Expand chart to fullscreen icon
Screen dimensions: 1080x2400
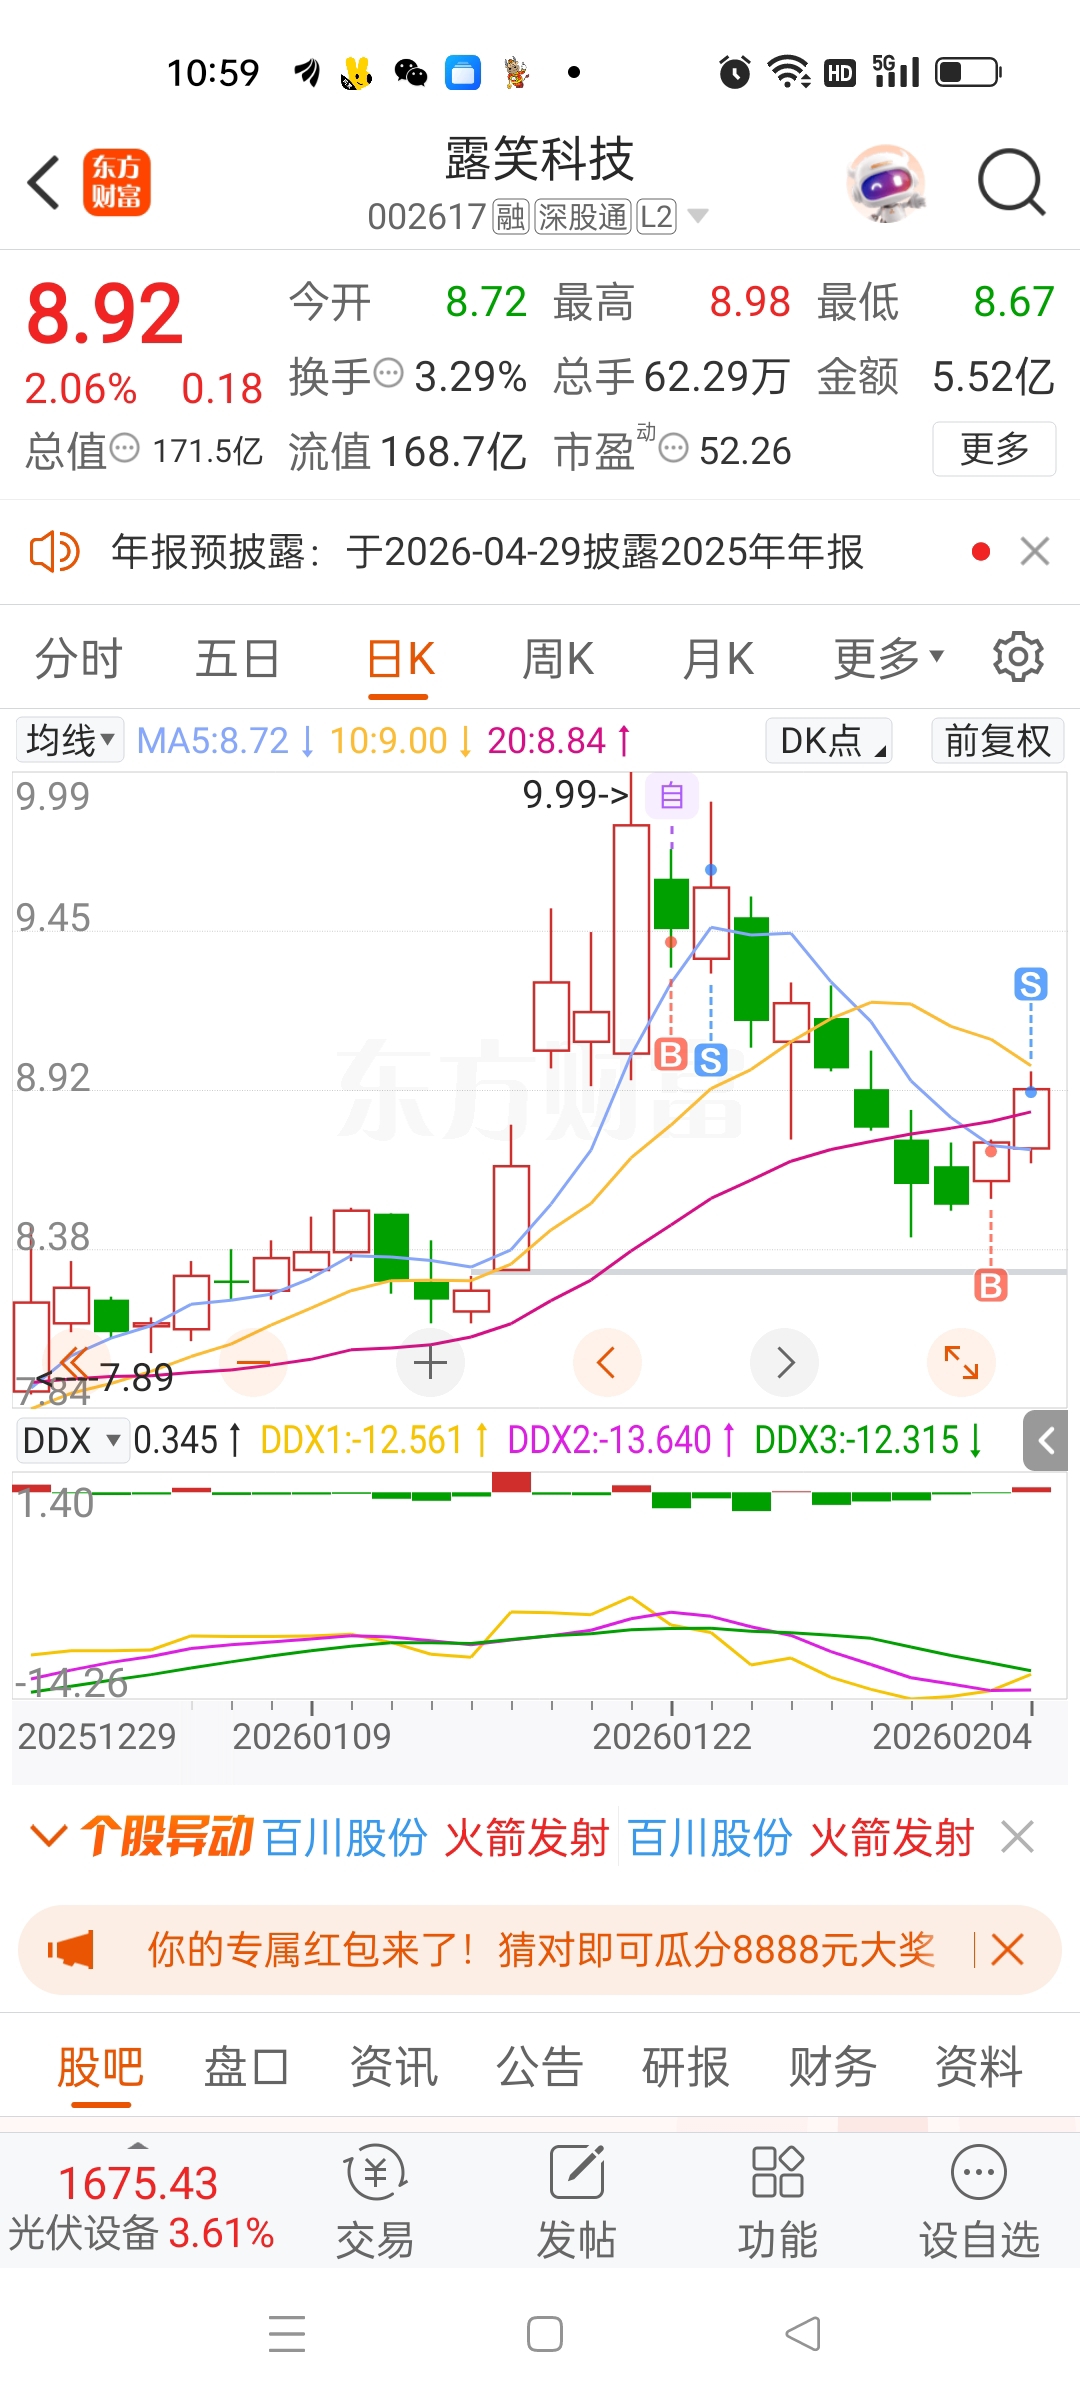point(961,1362)
